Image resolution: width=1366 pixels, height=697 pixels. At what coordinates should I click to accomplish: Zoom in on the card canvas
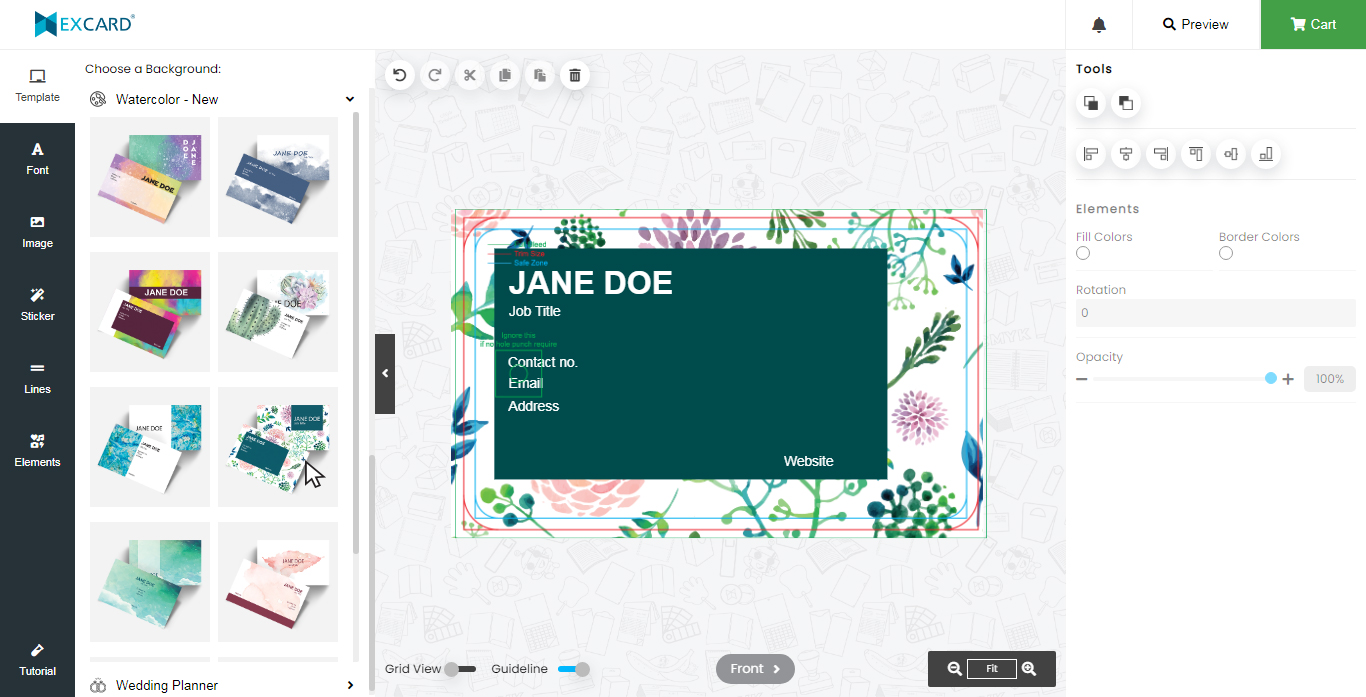pos(1029,669)
